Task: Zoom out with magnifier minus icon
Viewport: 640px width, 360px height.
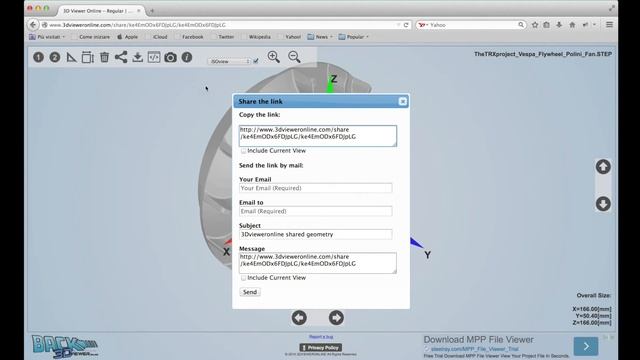Action: pos(294,57)
